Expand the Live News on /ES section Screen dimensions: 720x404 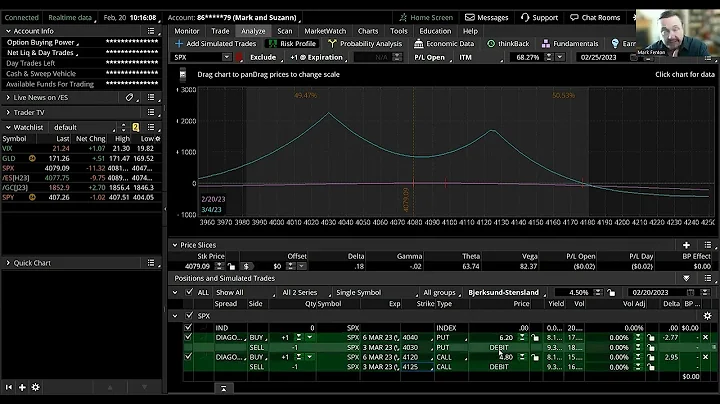click(8, 97)
